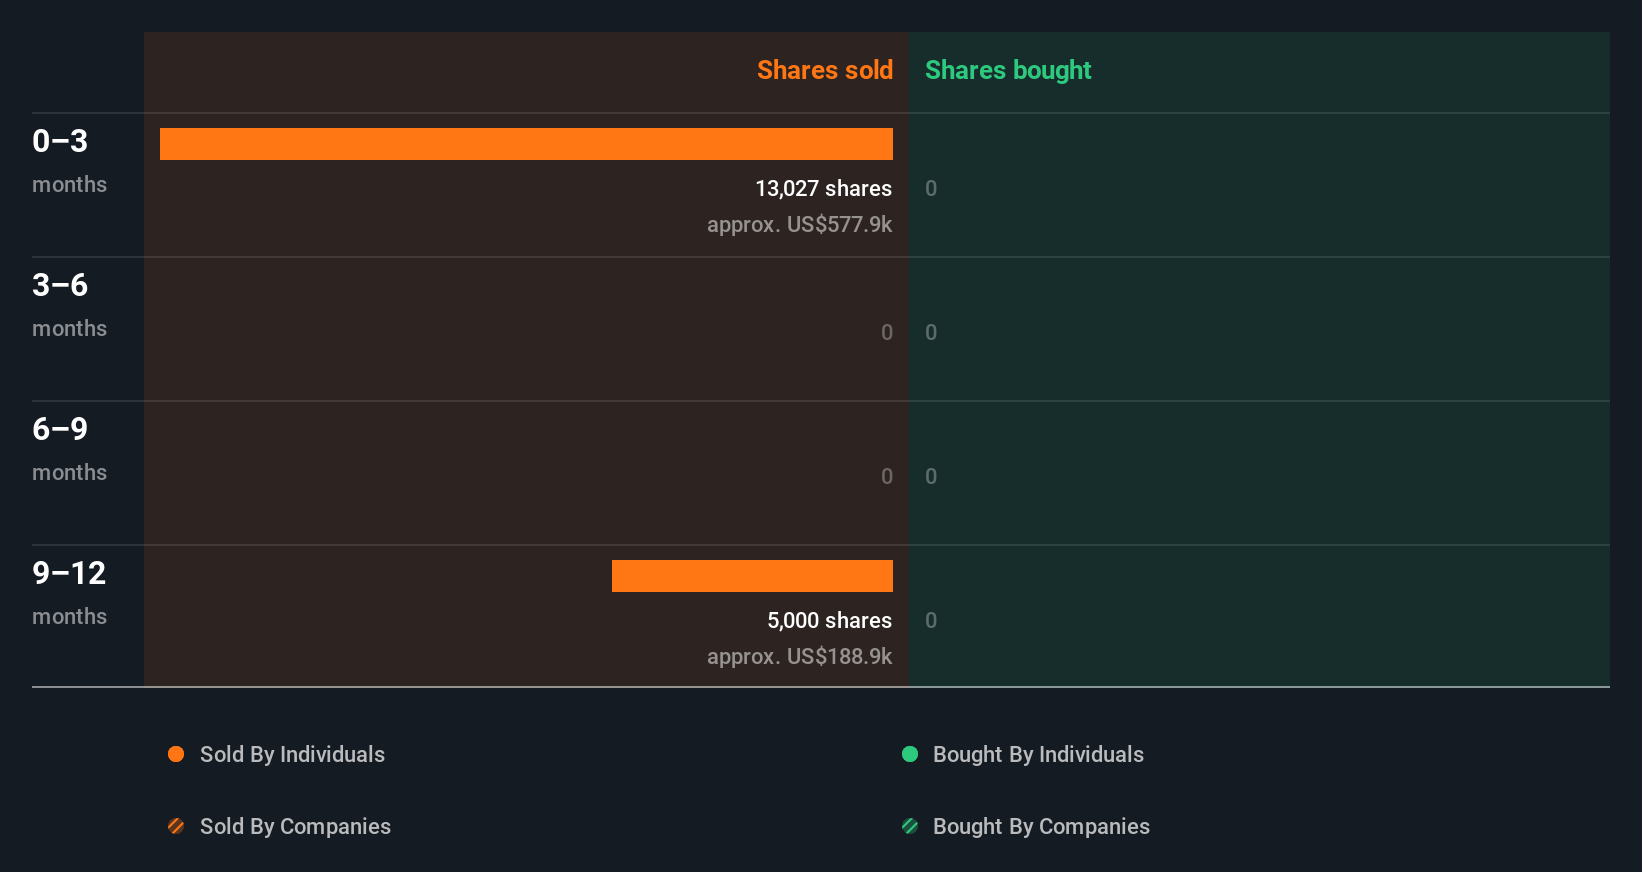Screen dimensions: 1642x872
Task: Click the "Shares sold" column header
Action: pos(824,70)
